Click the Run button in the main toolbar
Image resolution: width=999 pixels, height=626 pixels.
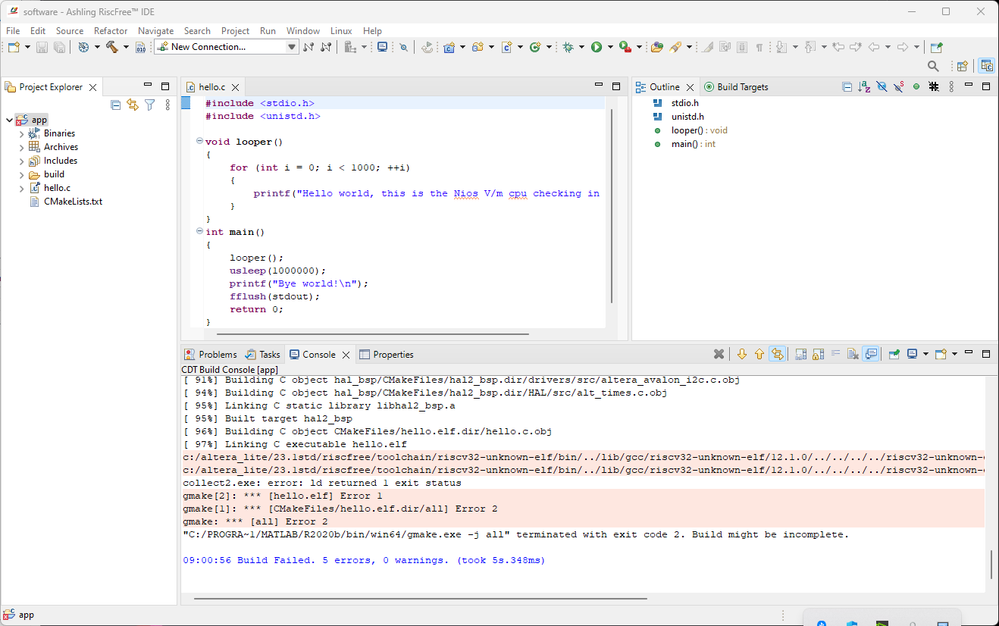pyautogui.click(x=596, y=47)
